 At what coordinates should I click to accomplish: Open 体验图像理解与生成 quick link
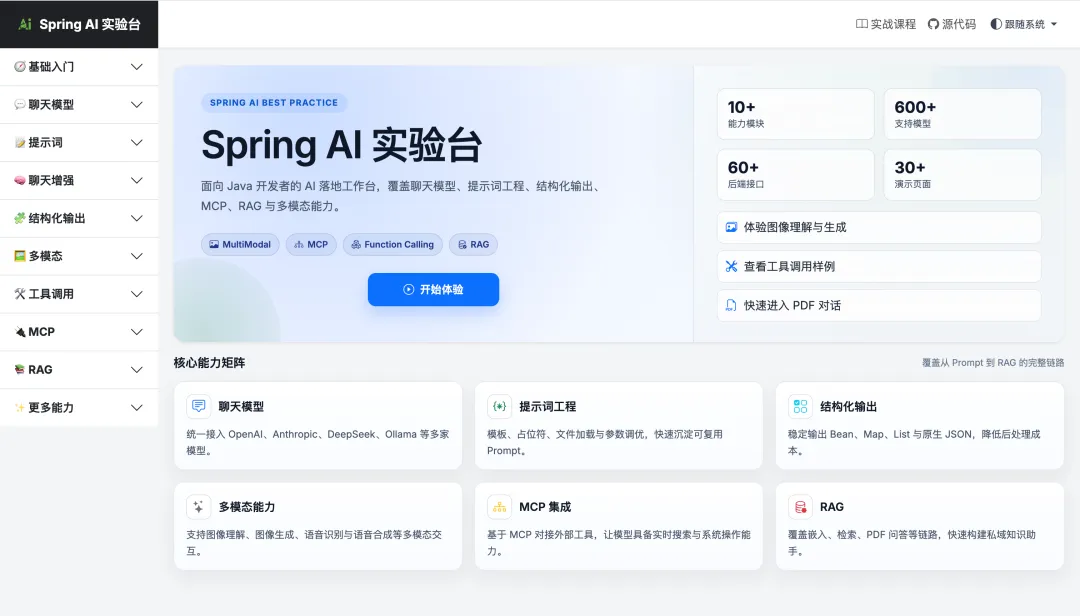879,227
